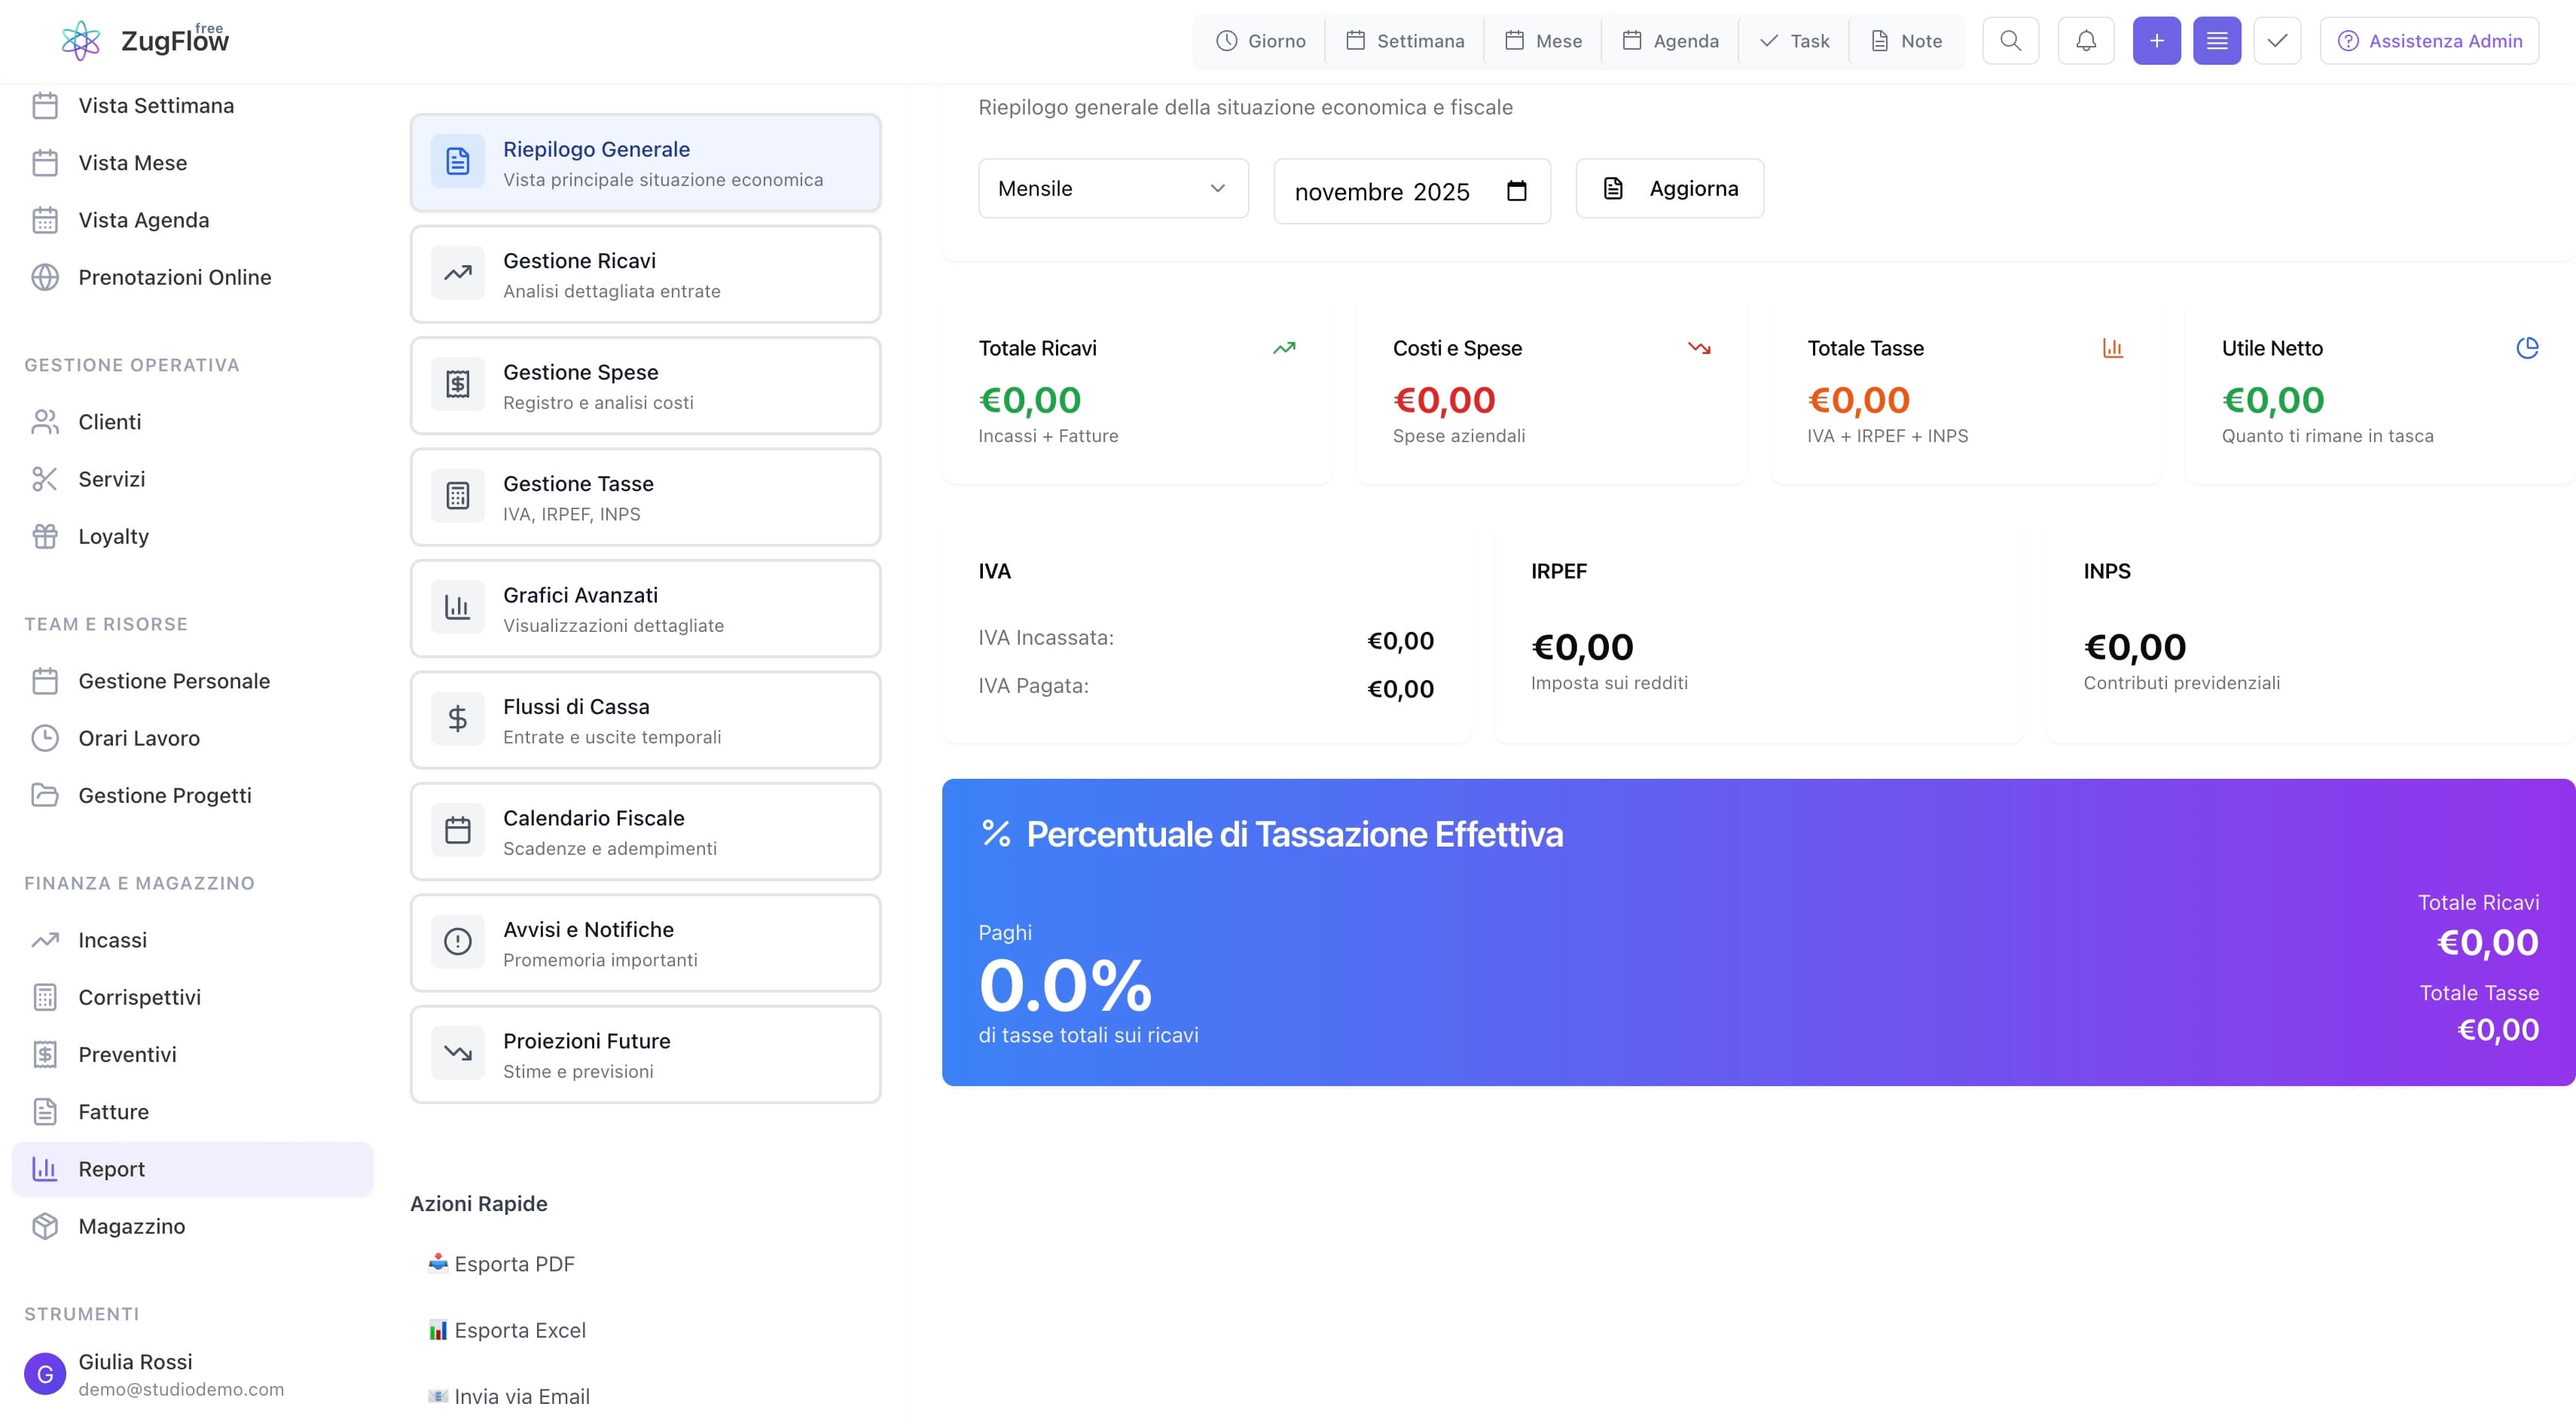The image size is (2576, 1419).
Task: Toggle the purple menu lines icon
Action: (x=2217, y=41)
